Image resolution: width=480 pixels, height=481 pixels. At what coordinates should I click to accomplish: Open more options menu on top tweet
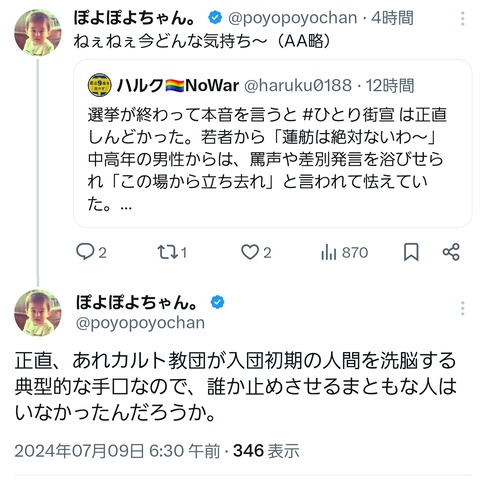pyautogui.click(x=462, y=19)
